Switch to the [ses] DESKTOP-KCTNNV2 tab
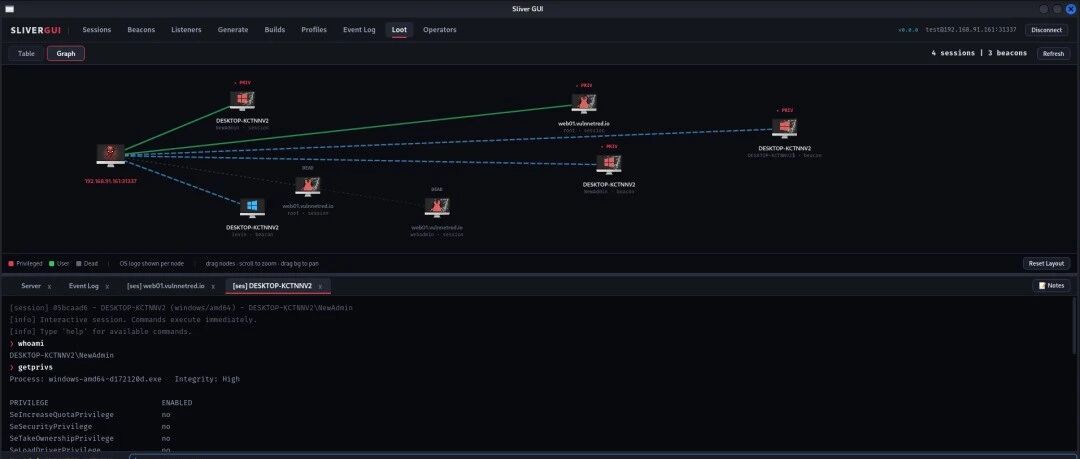Image resolution: width=1080 pixels, height=459 pixels. pyautogui.click(x=272, y=285)
